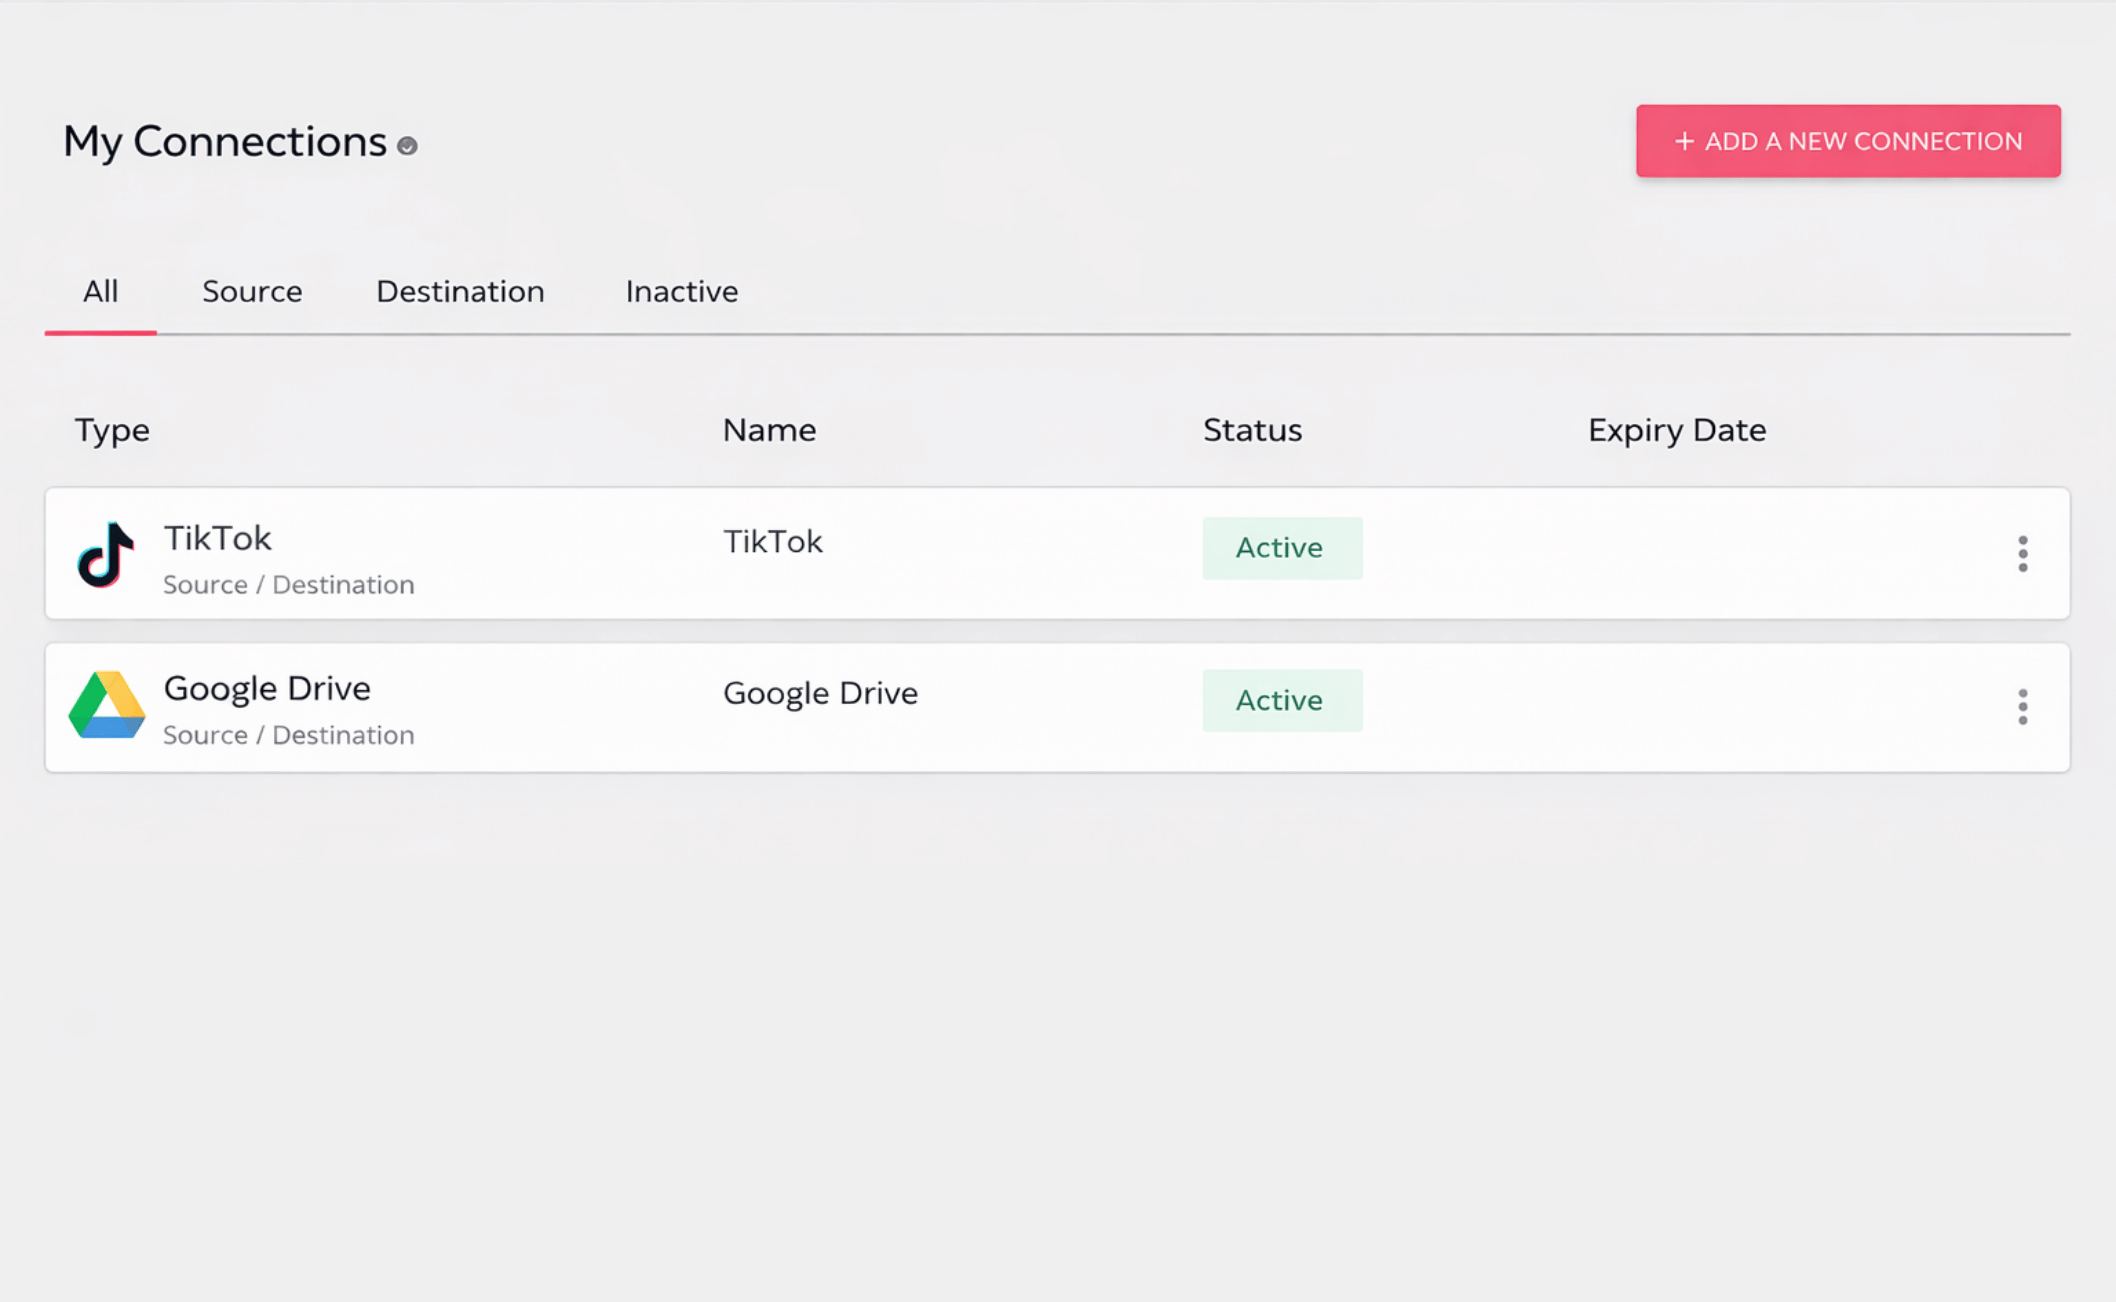Show the Inactive connections tab
2116x1302 pixels.
[681, 292]
